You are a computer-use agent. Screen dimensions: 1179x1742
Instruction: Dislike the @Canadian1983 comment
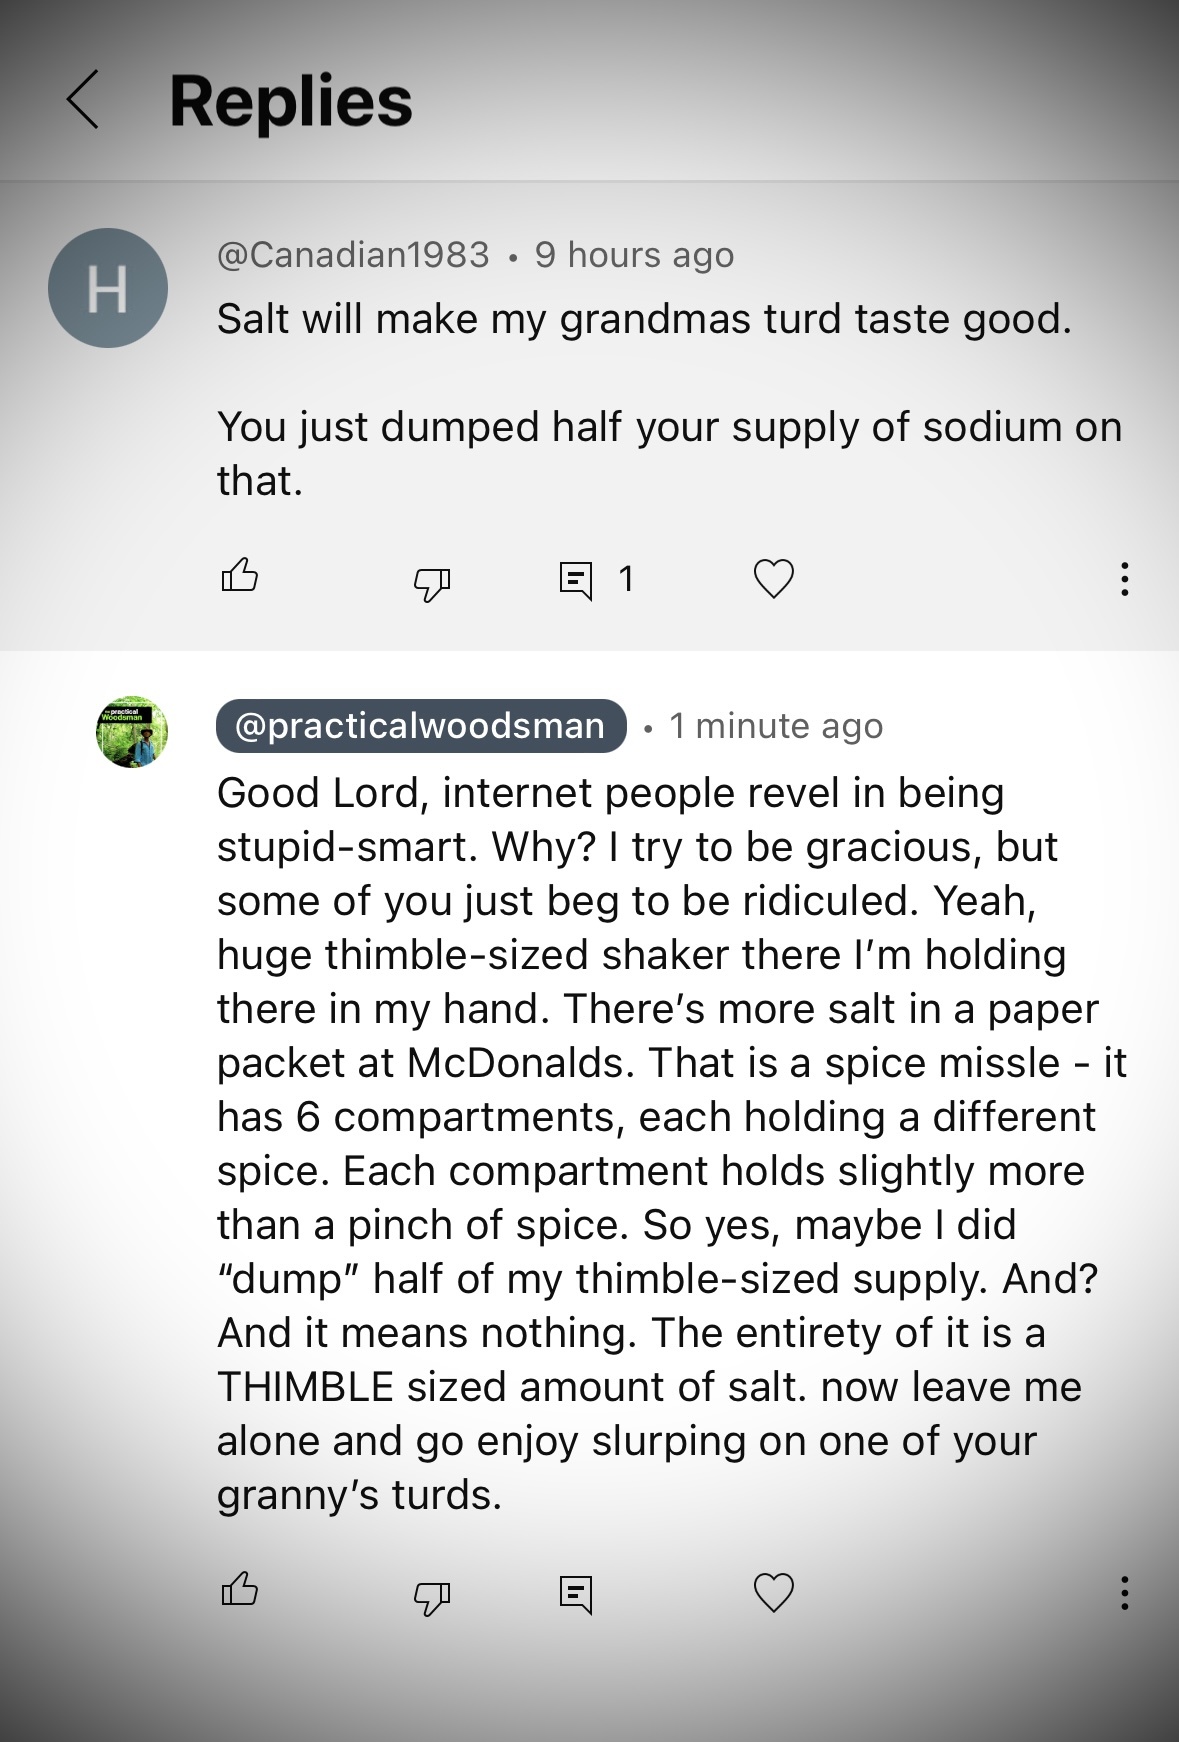pos(432,582)
